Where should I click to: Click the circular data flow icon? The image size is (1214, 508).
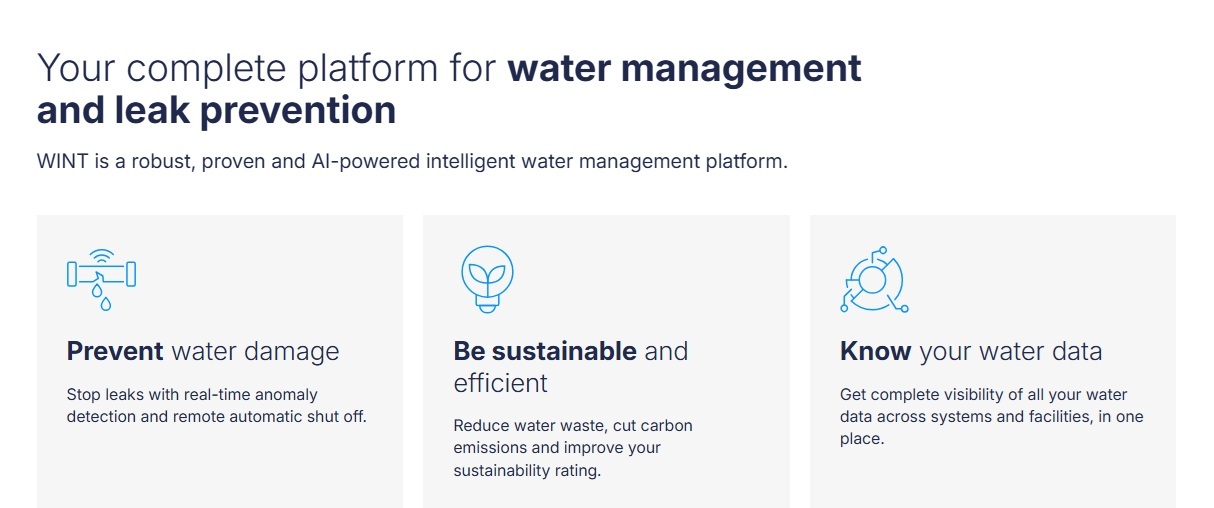pyautogui.click(x=873, y=279)
